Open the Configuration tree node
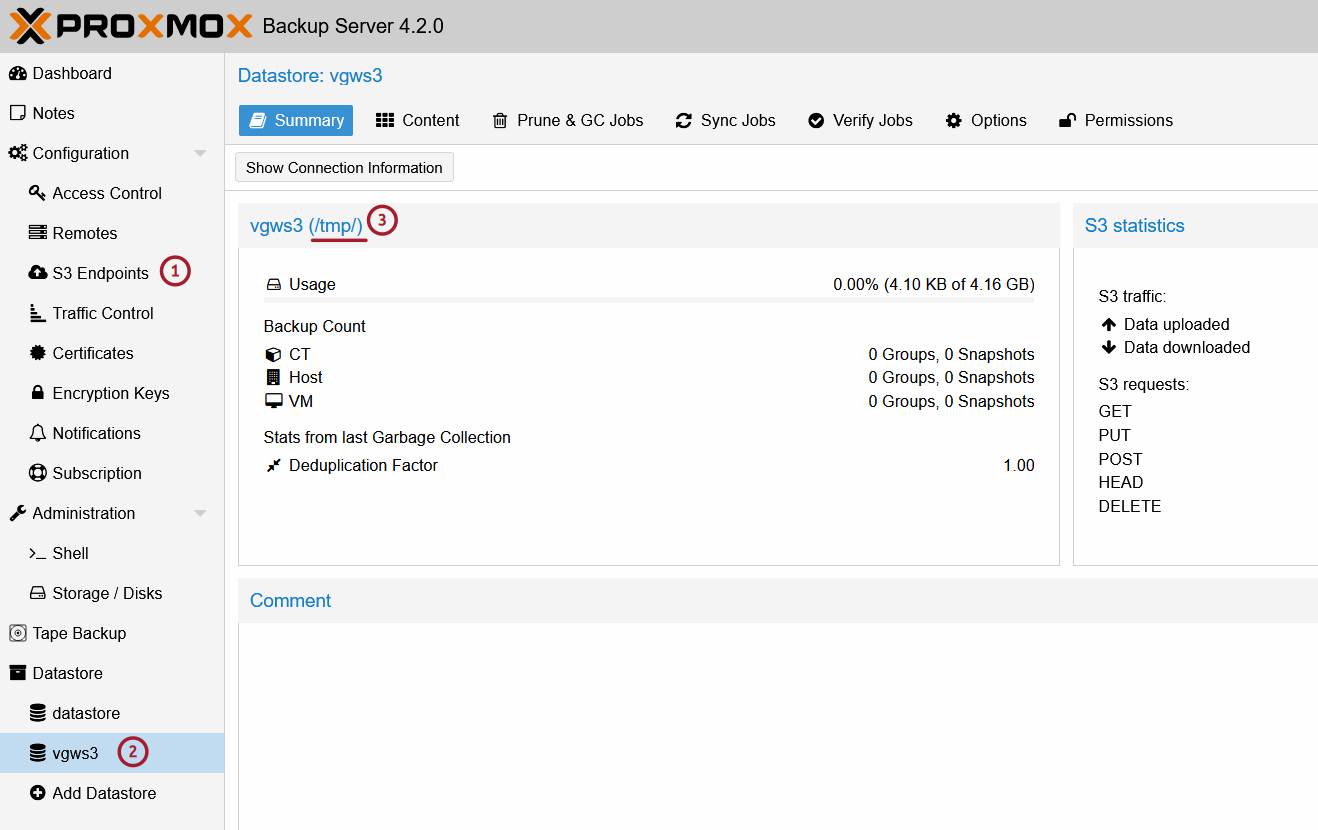1318x830 pixels. (x=112, y=153)
